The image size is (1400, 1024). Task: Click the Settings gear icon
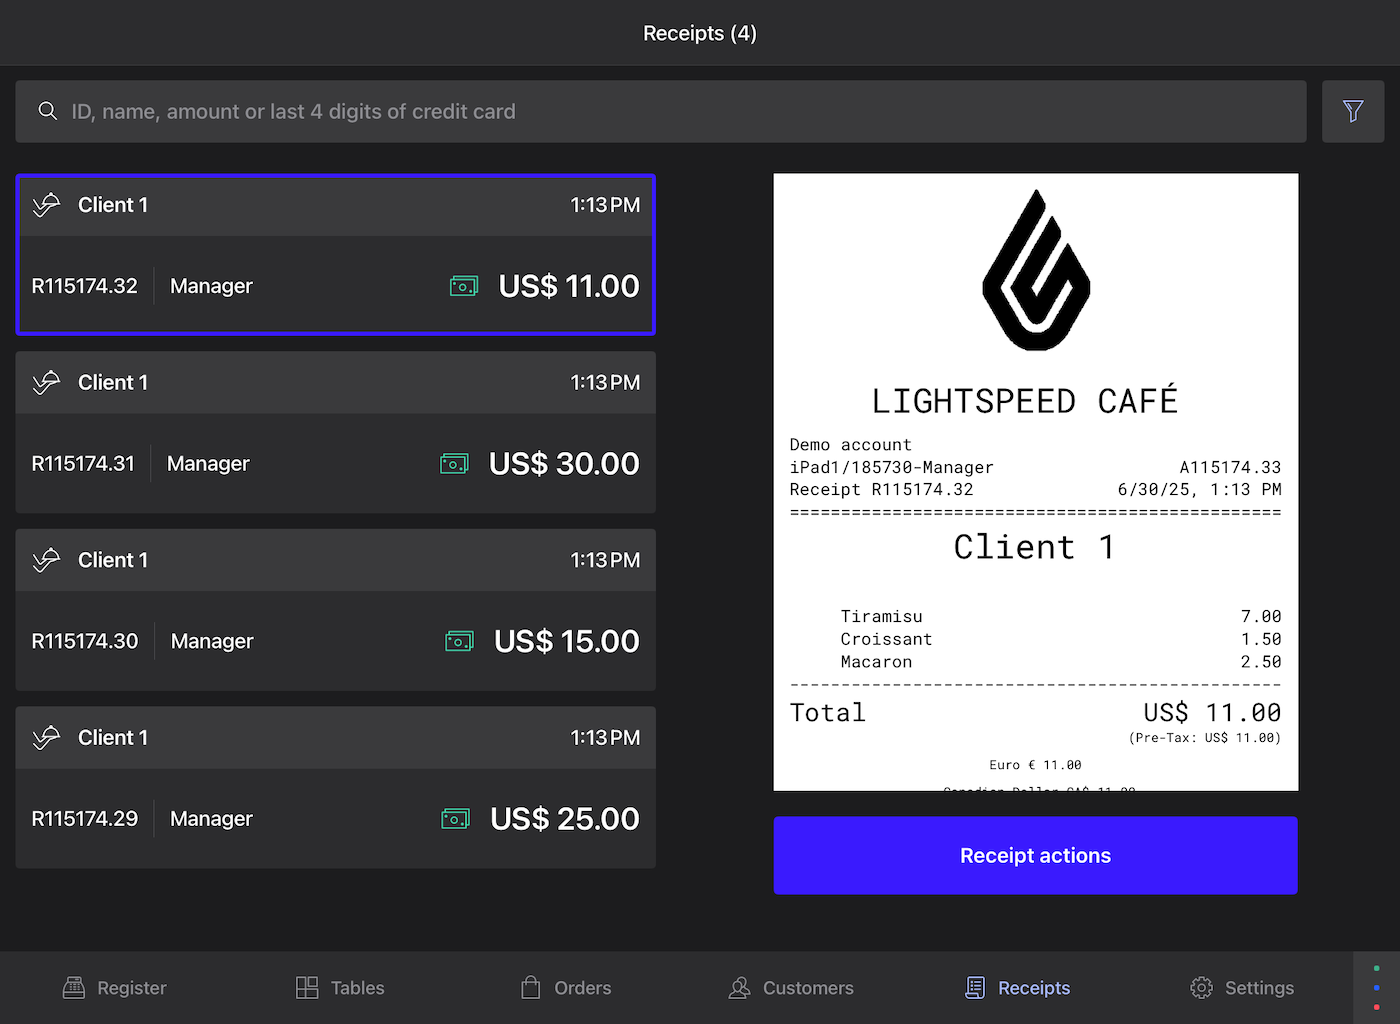coord(1201,988)
